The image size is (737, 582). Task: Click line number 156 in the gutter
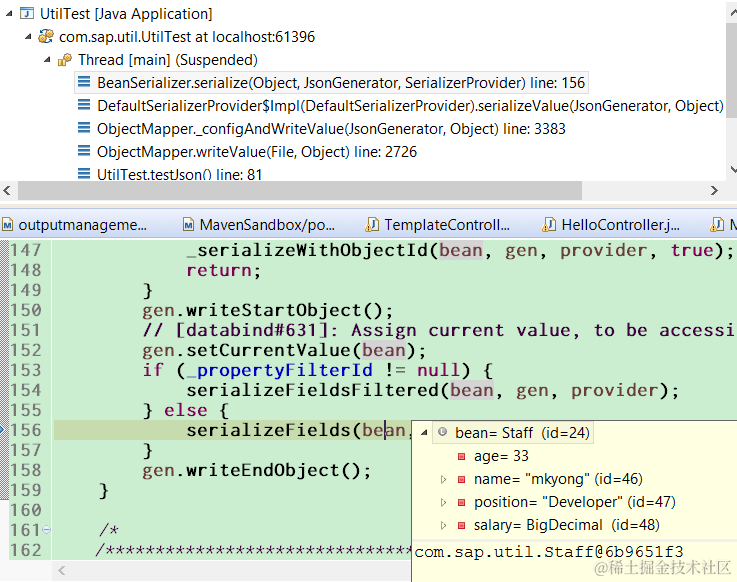point(26,430)
